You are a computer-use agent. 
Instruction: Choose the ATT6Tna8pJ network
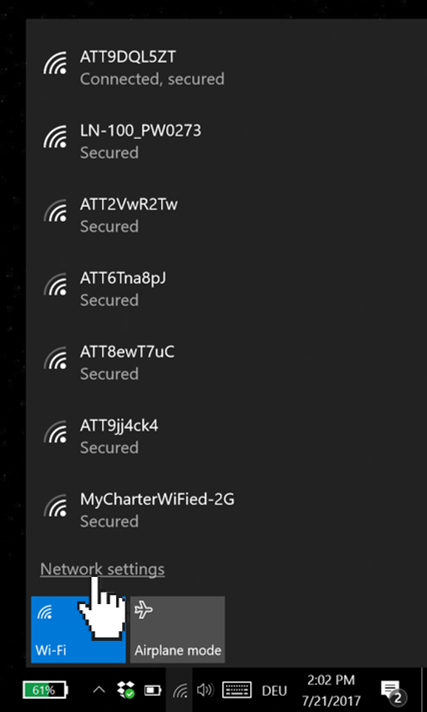coord(226,288)
